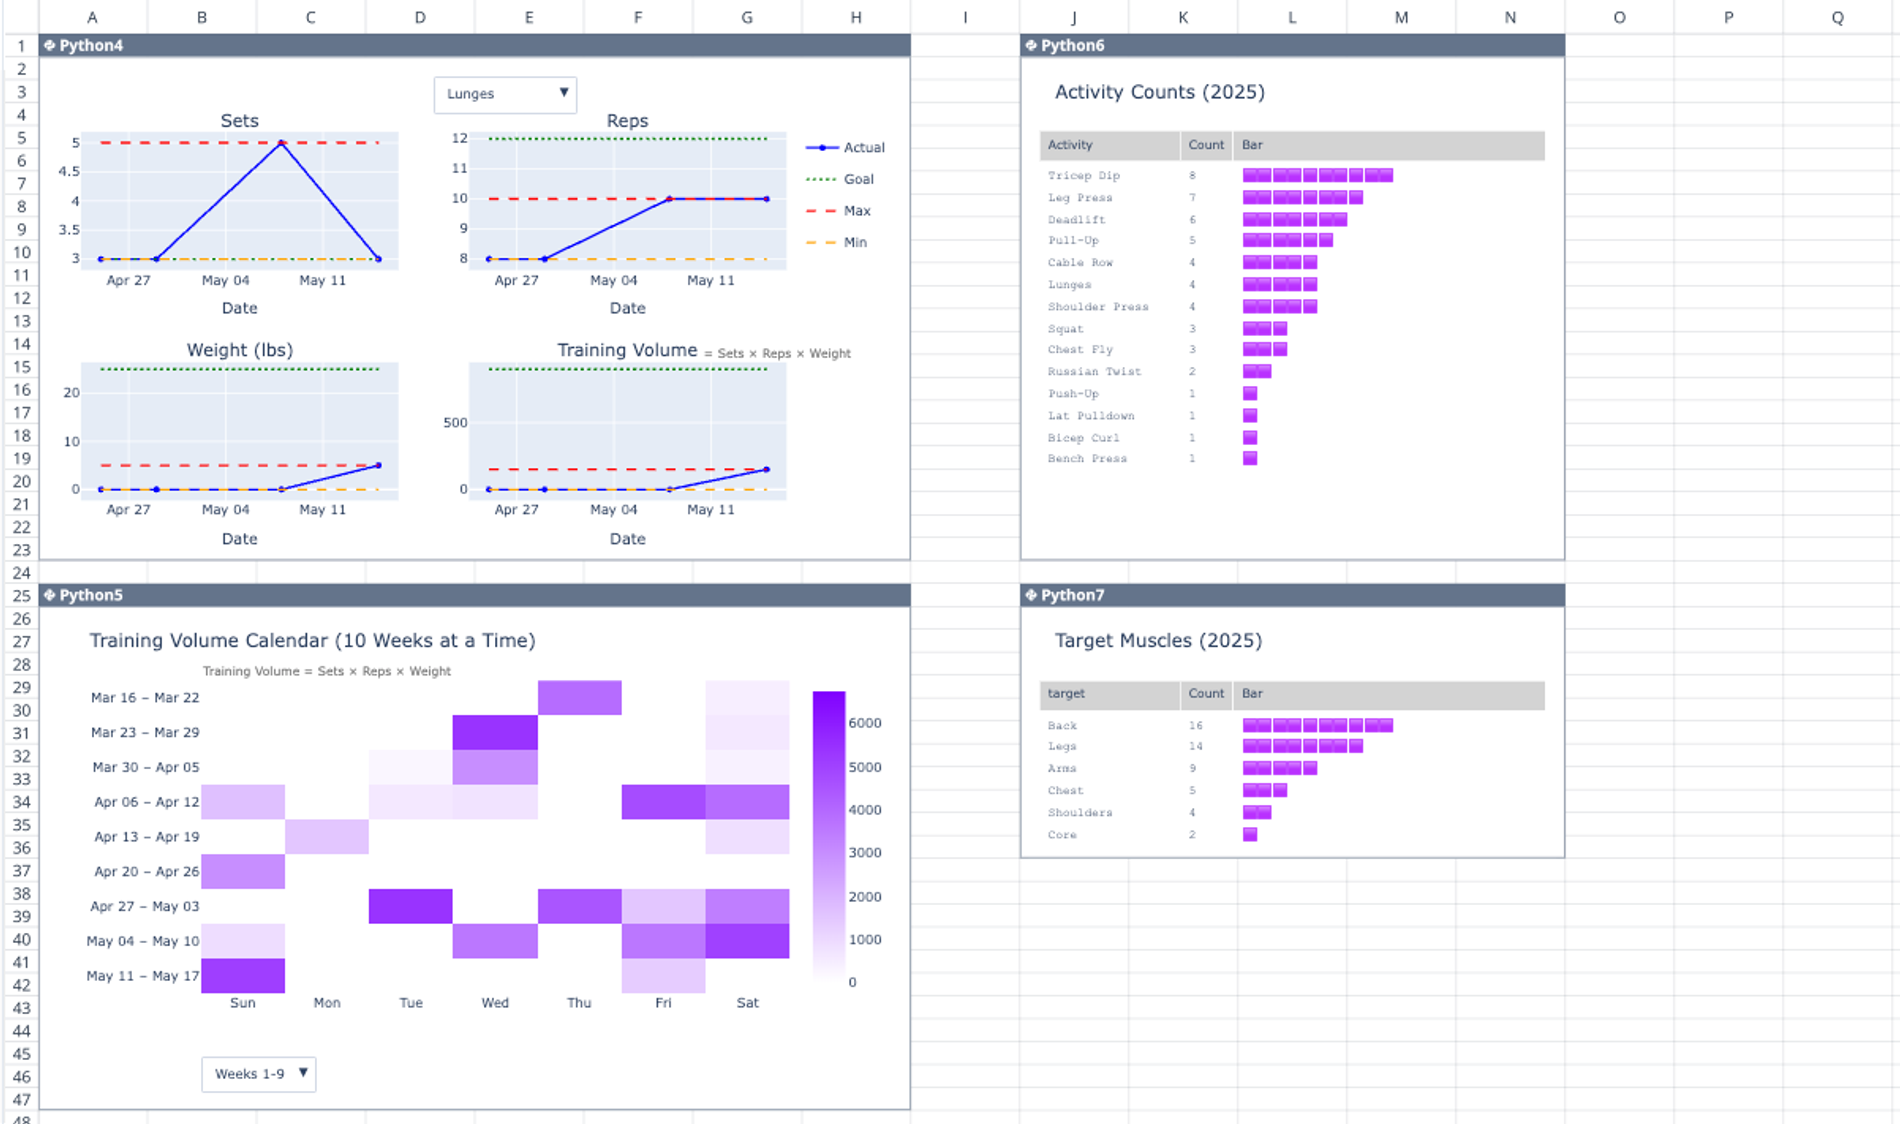Click Thursday cell for Mar 16 – Mar 22
Image resolution: width=1900 pixels, height=1124 pixels.
pyautogui.click(x=580, y=698)
